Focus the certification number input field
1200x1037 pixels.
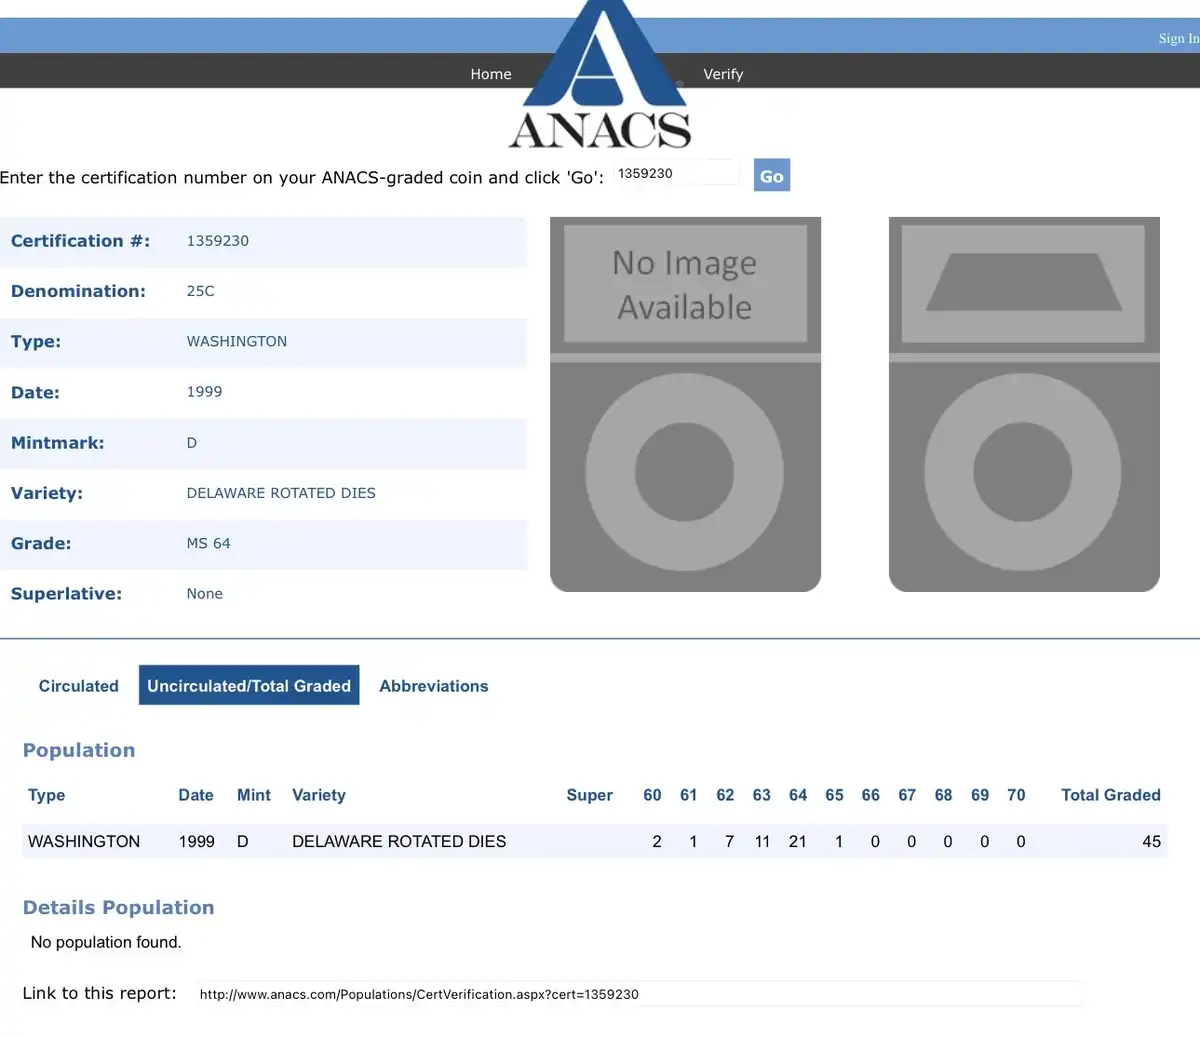tap(677, 173)
